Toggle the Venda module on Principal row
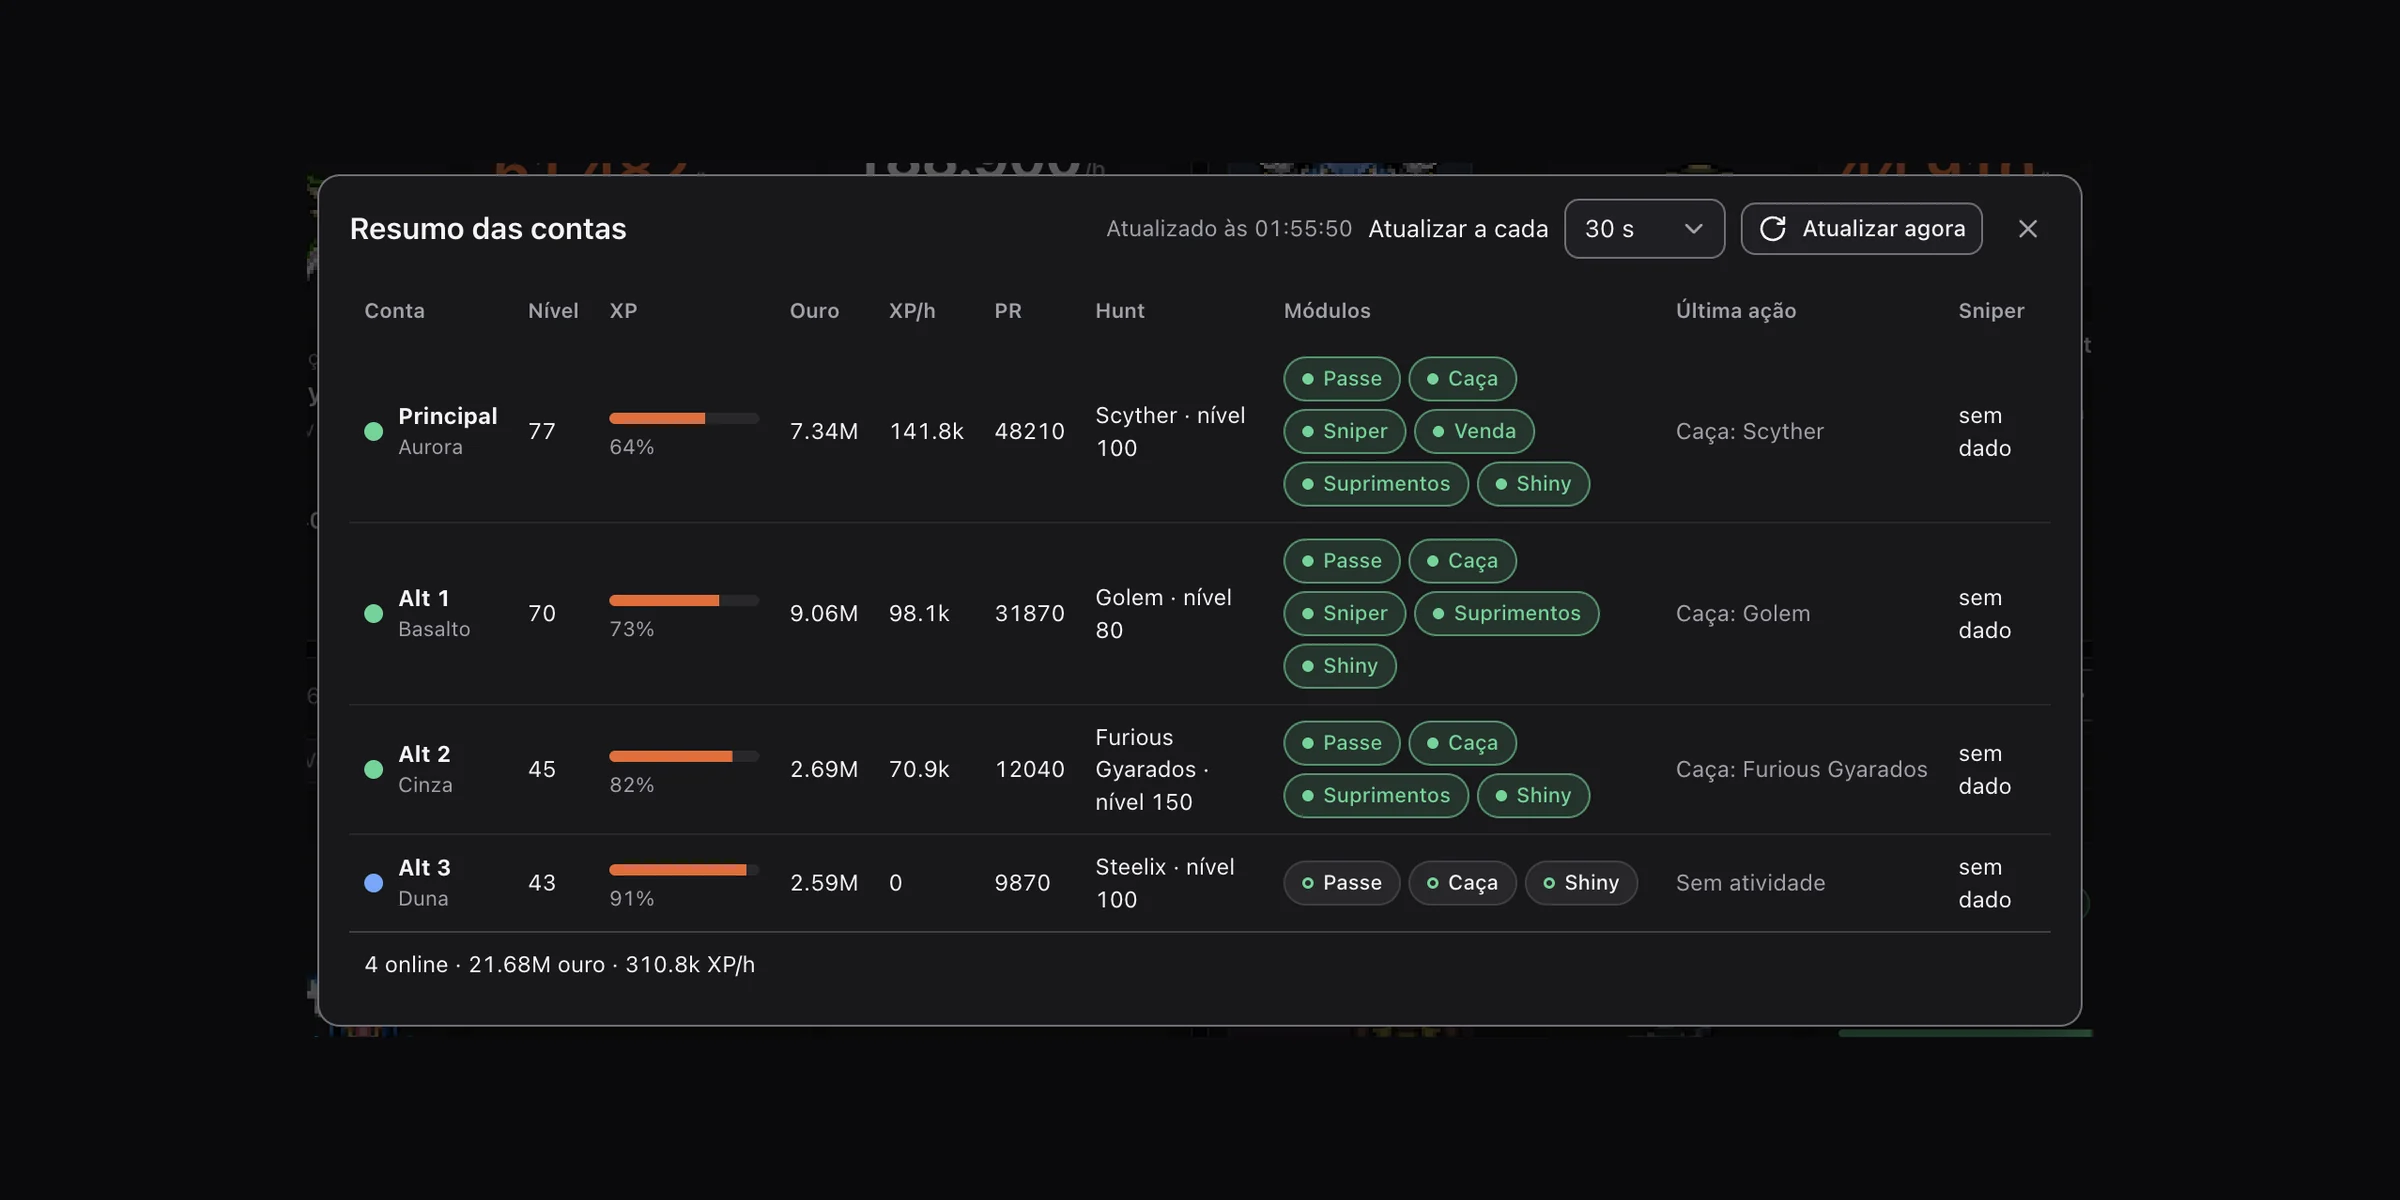 point(1474,431)
